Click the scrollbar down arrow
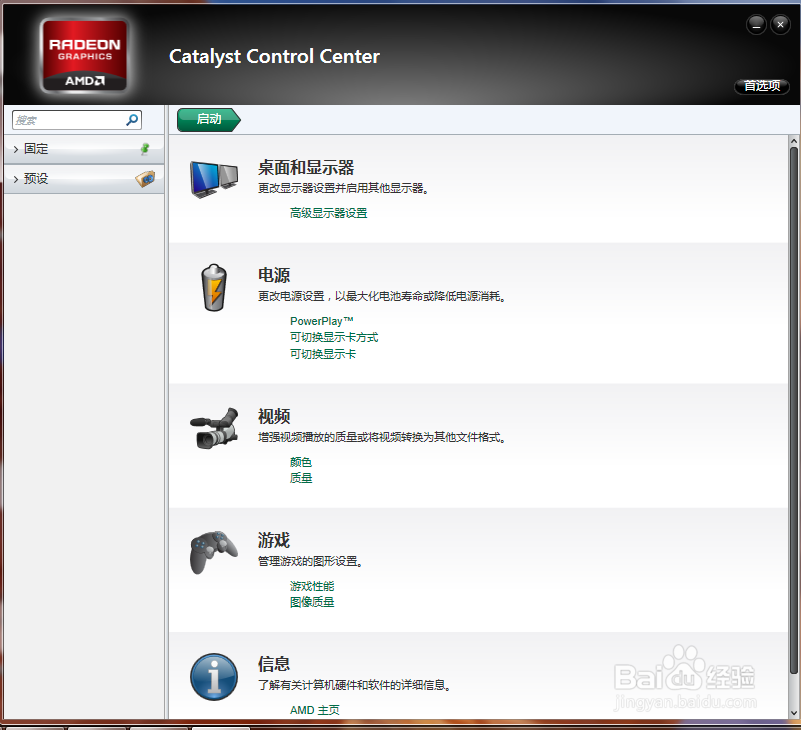This screenshot has width=801, height=730. click(x=793, y=713)
